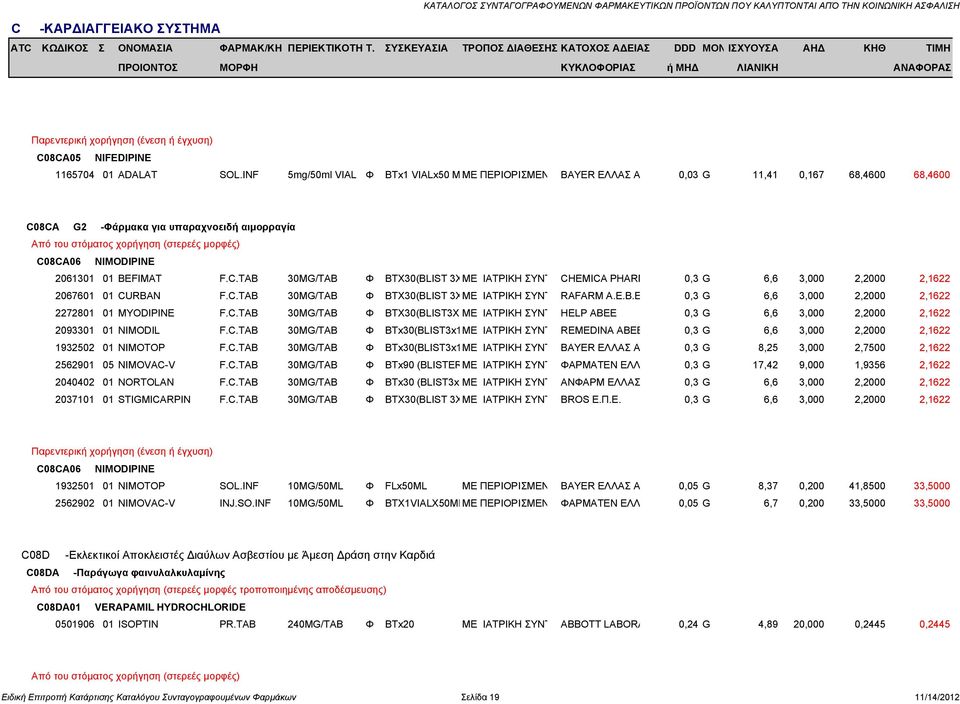Click KHΘ value 41,8500 in NIMOTOP row
Viewport: 960px width, 704px height.
[x=867, y=485]
